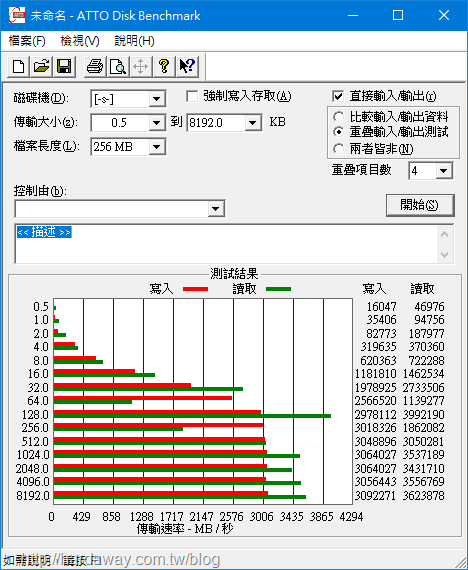The image size is (468, 570).
Task: Expand the 磁碟機 drive dropdown
Action: [157, 99]
